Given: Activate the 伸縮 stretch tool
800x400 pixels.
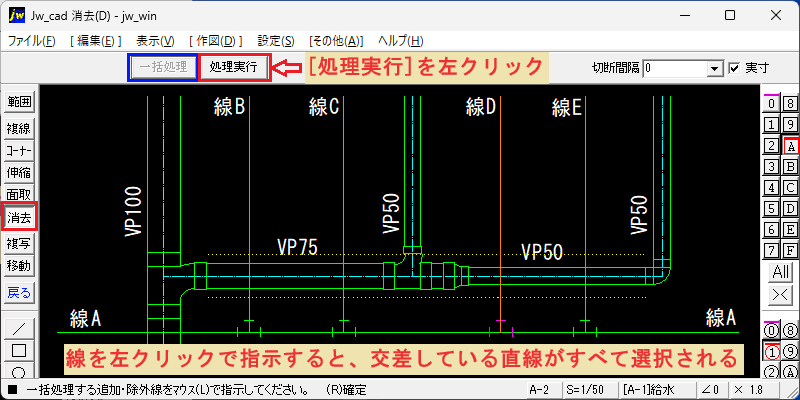Looking at the screenshot, I should tap(19, 173).
